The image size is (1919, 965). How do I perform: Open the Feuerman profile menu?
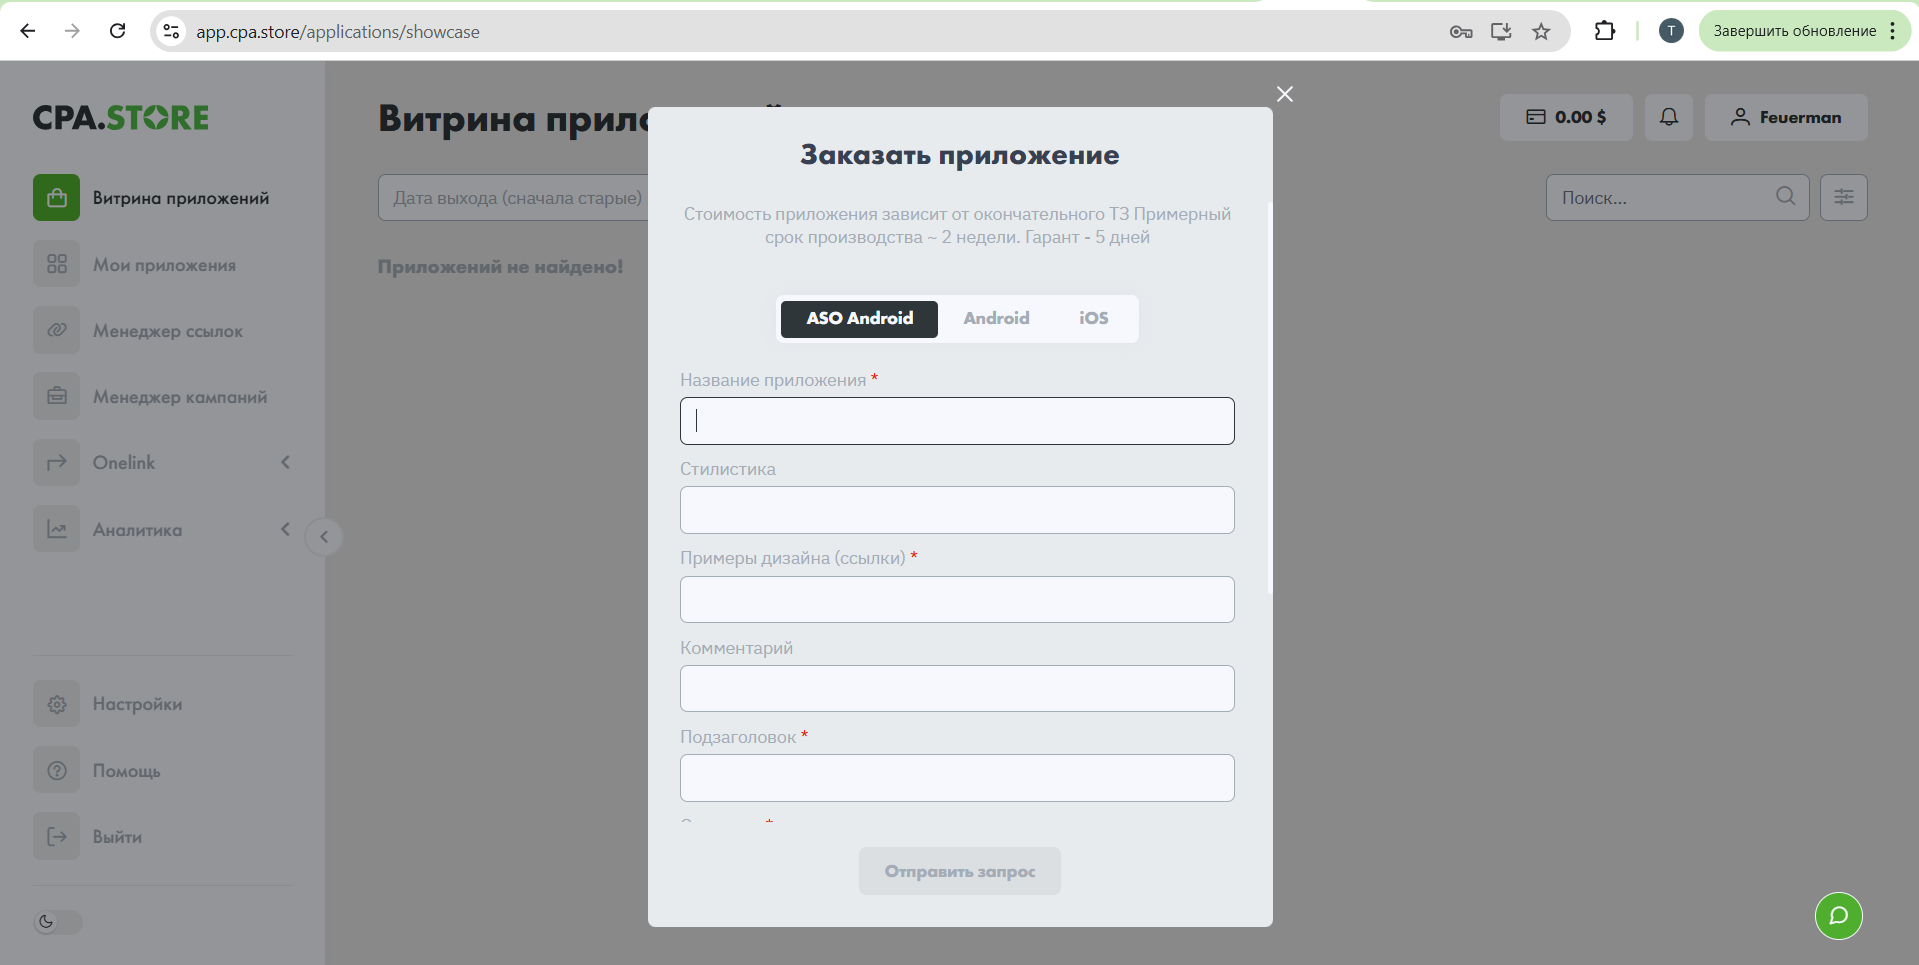1786,117
